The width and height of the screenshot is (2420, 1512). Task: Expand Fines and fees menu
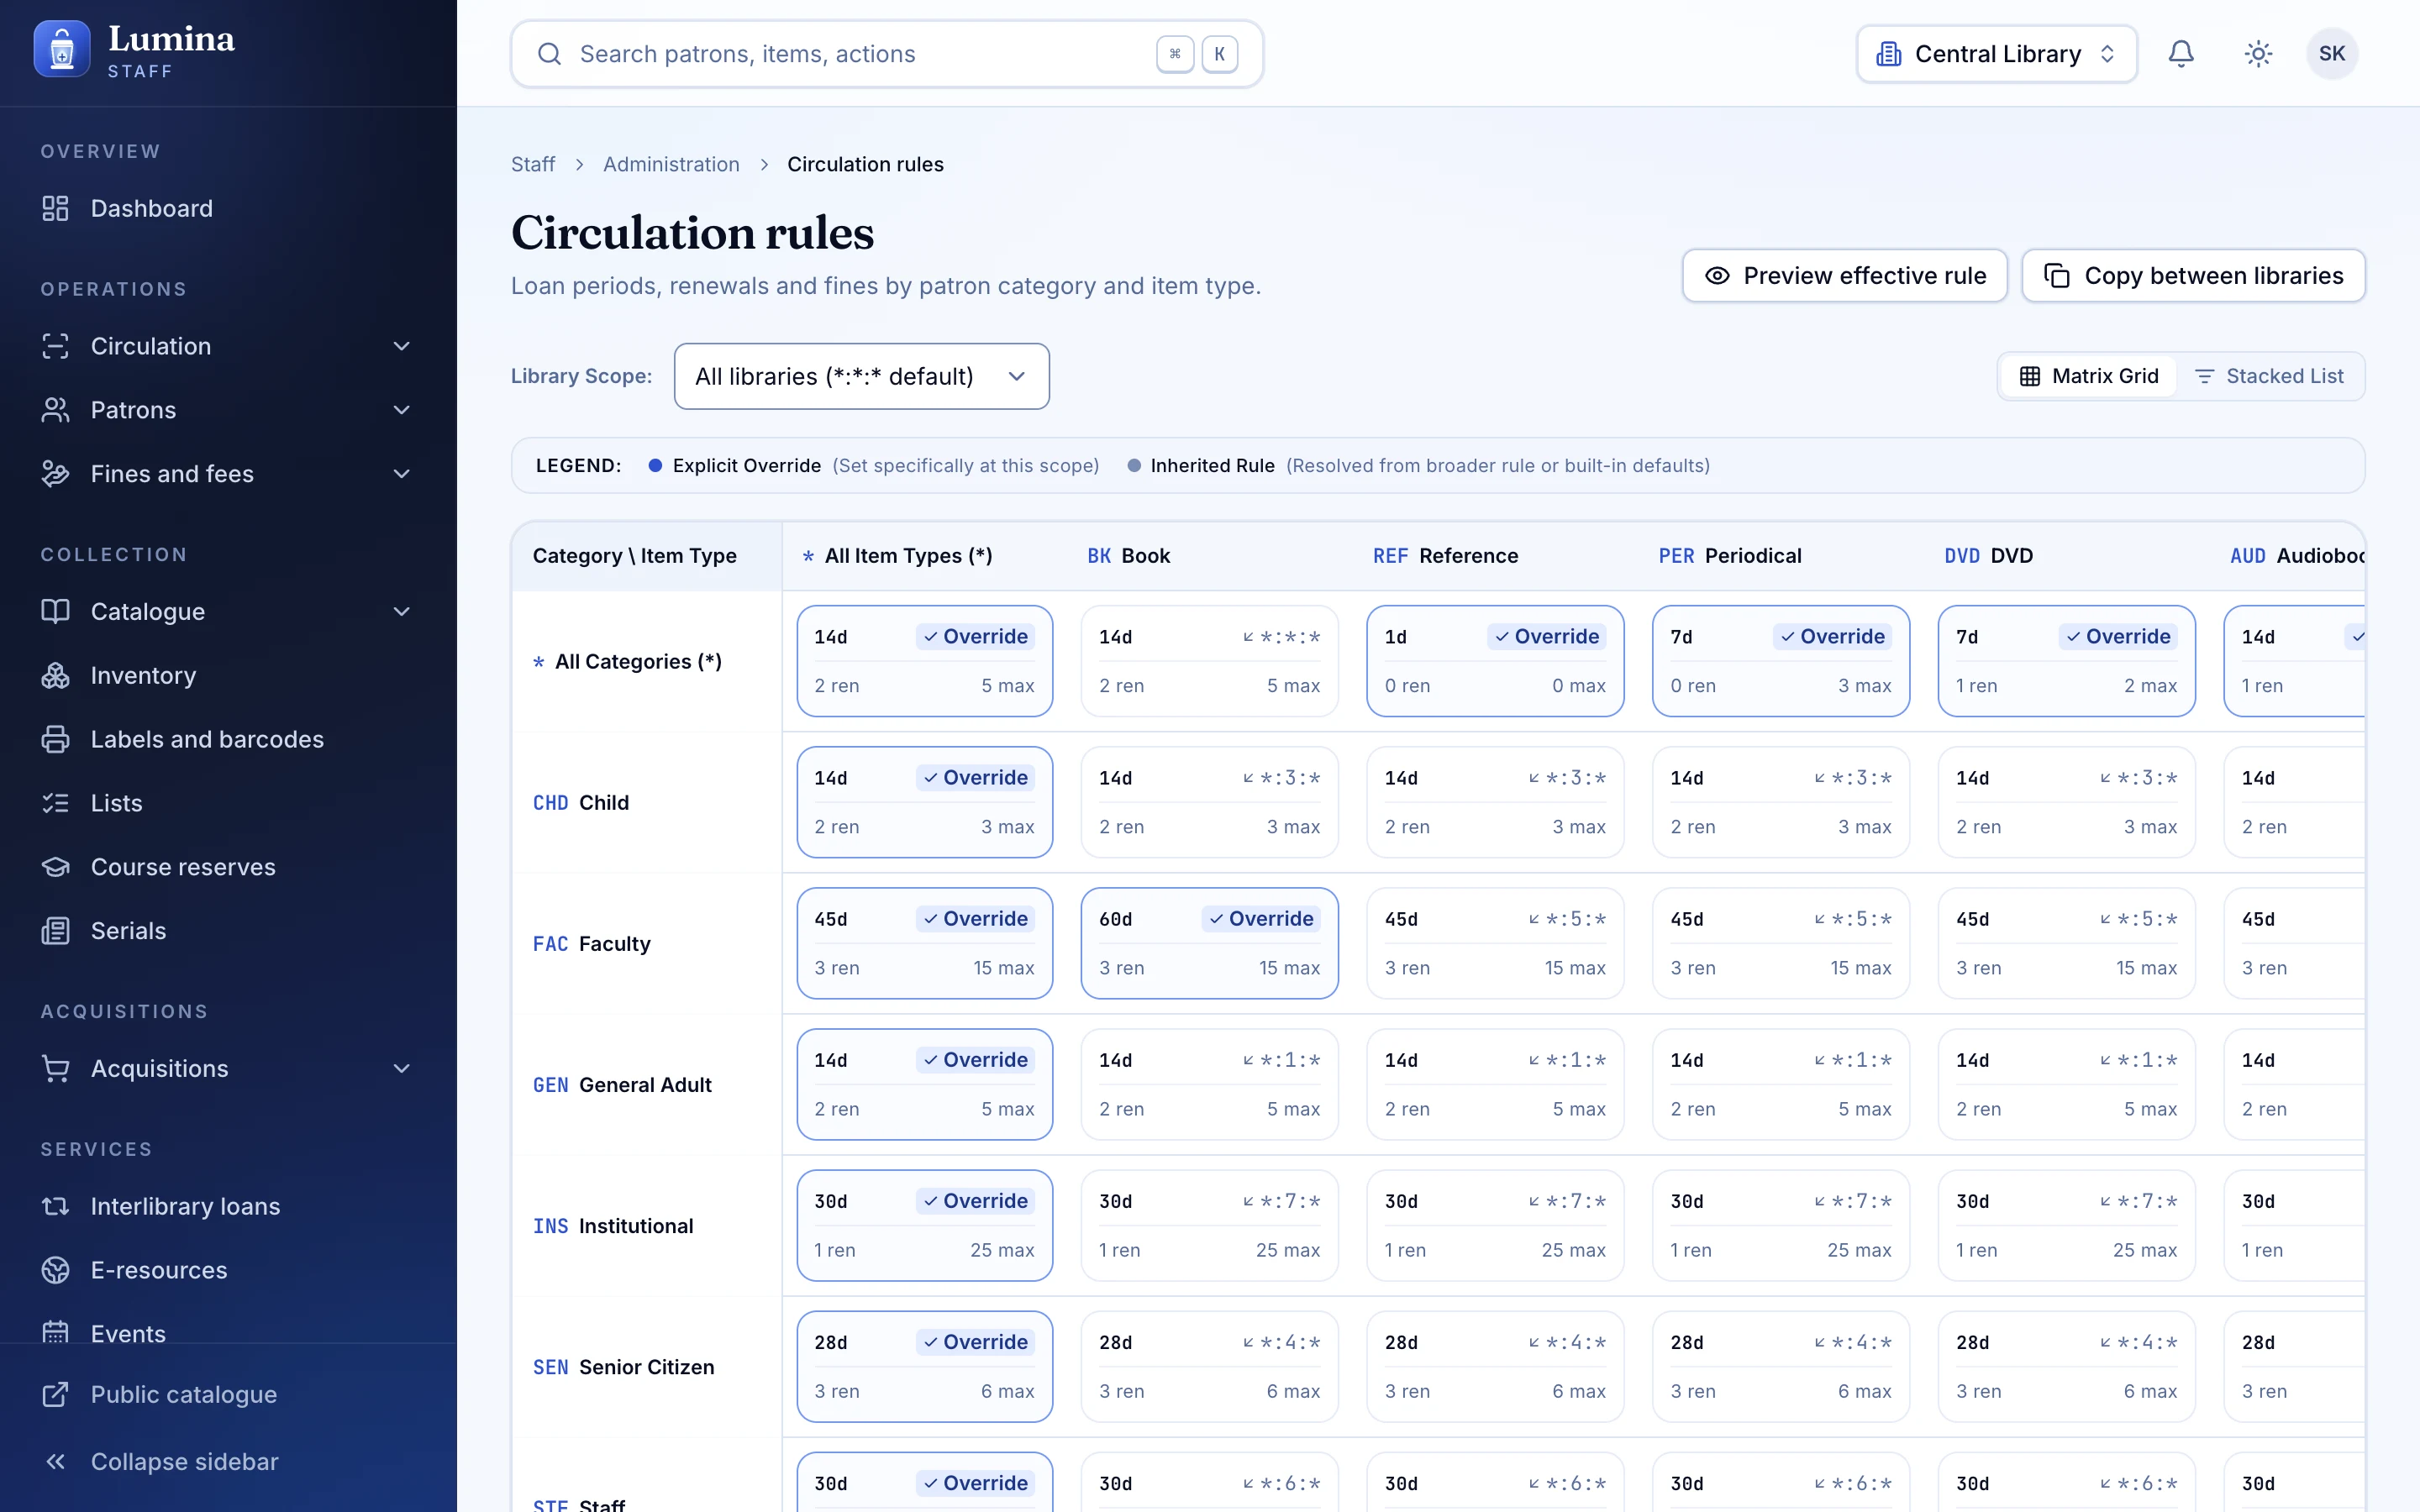pyautogui.click(x=228, y=474)
